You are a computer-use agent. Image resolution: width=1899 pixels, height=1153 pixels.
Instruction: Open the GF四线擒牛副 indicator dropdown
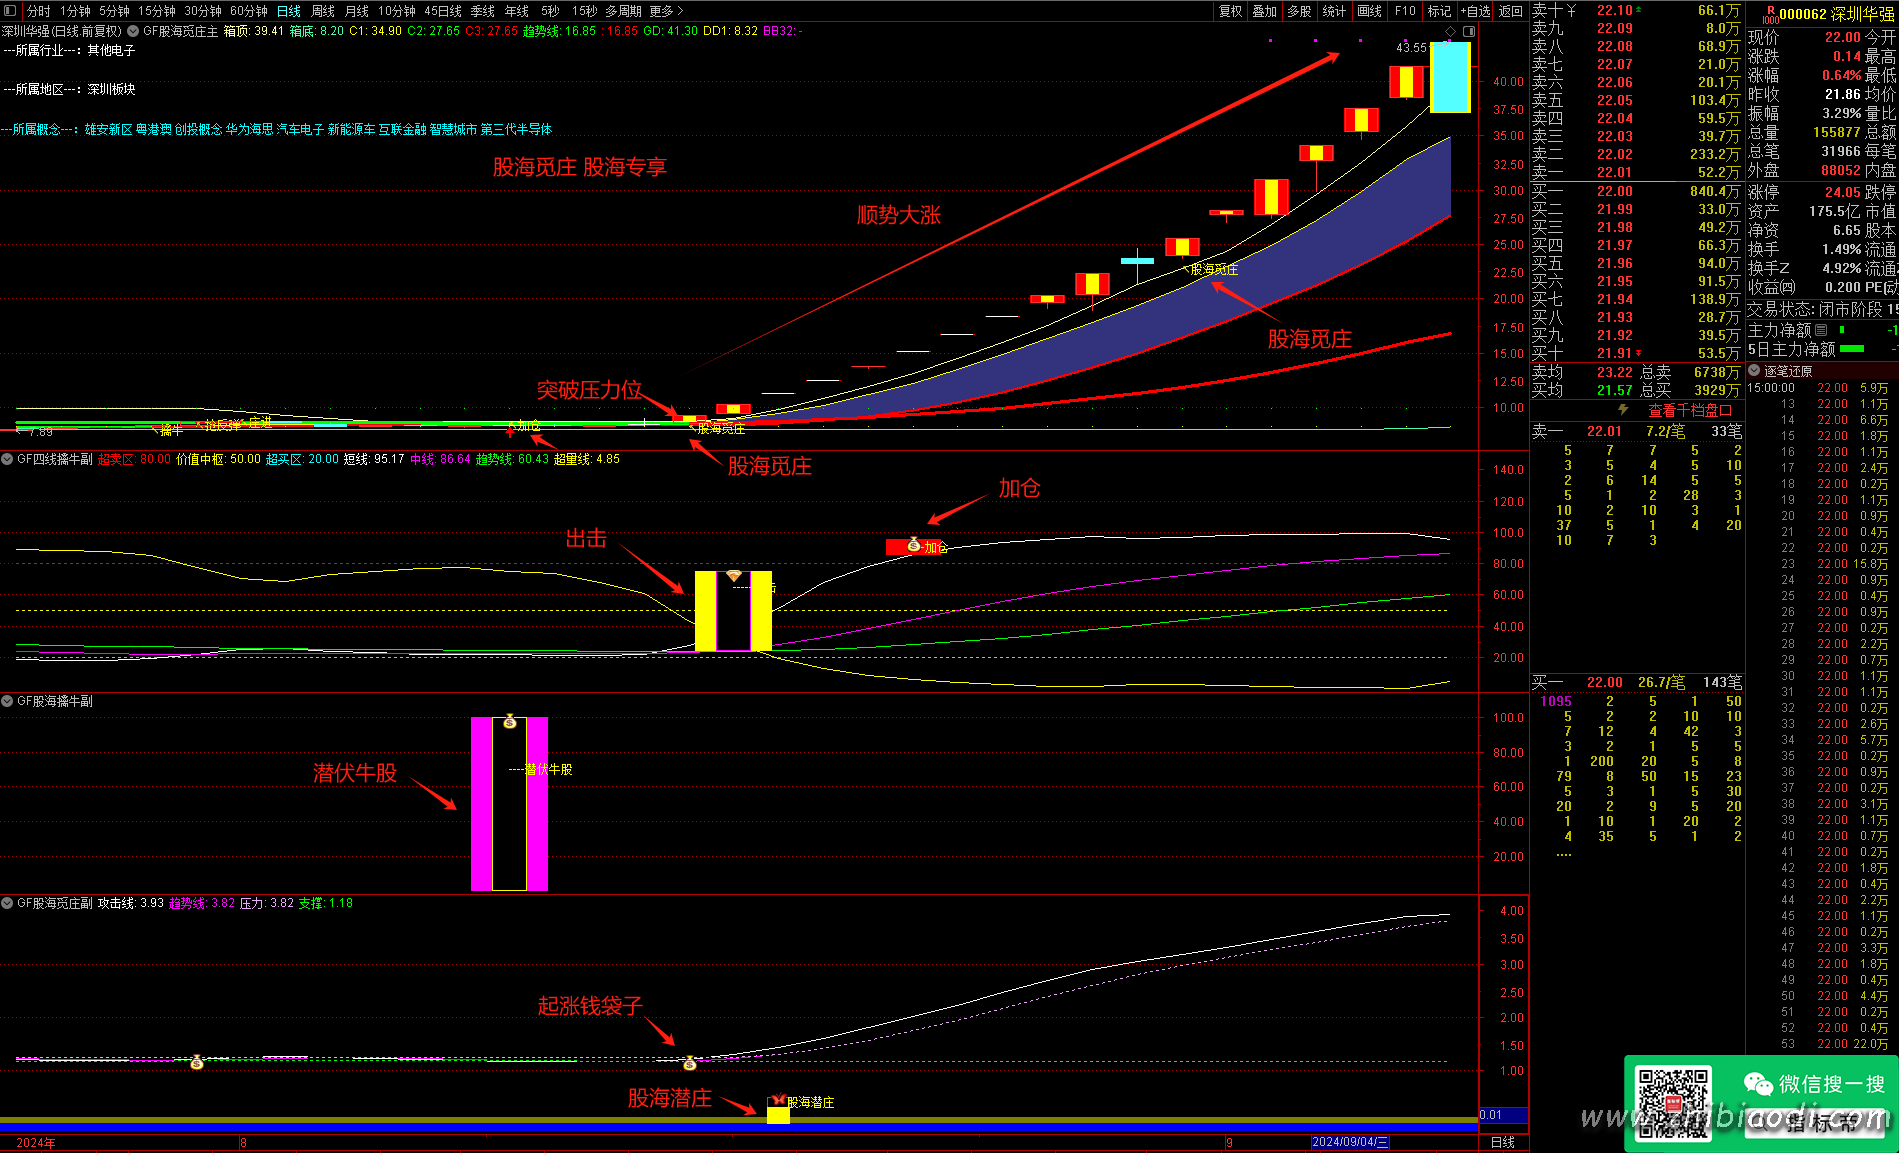(8, 459)
